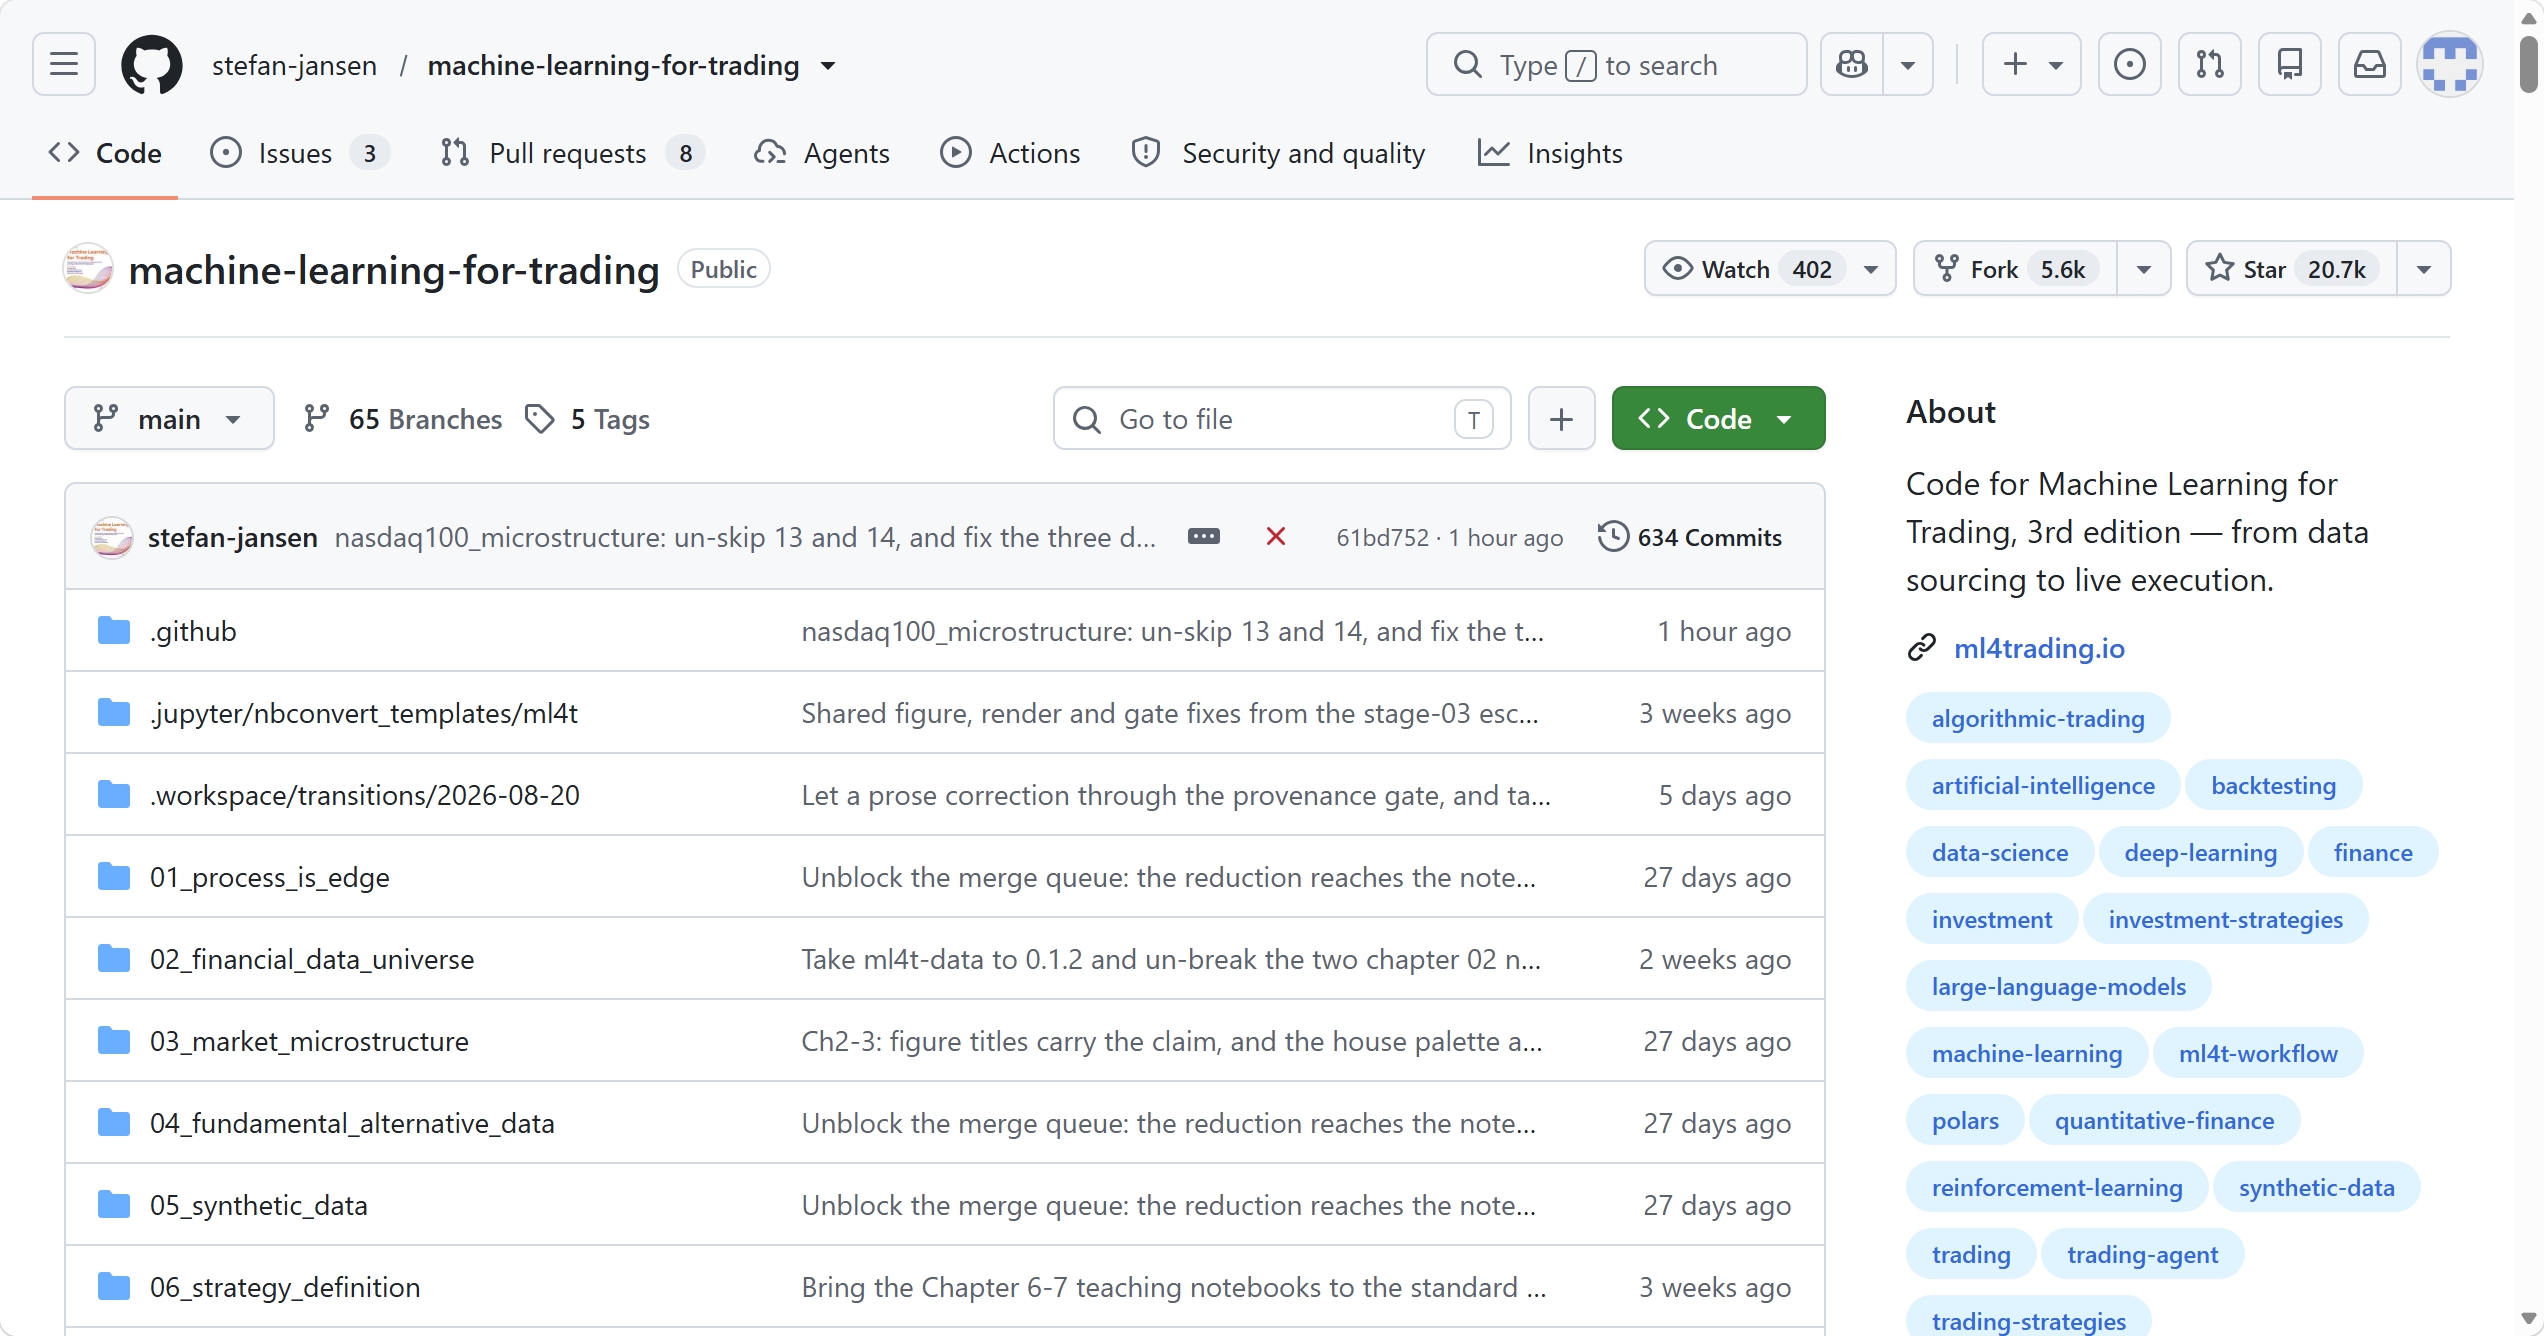Image resolution: width=2544 pixels, height=1336 pixels.
Task: Switch to the Issues tab
Action: tap(299, 153)
